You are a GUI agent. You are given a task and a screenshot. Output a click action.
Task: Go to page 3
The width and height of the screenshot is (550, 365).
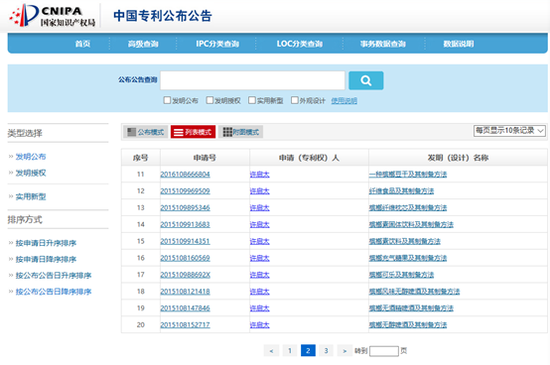pos(326,350)
